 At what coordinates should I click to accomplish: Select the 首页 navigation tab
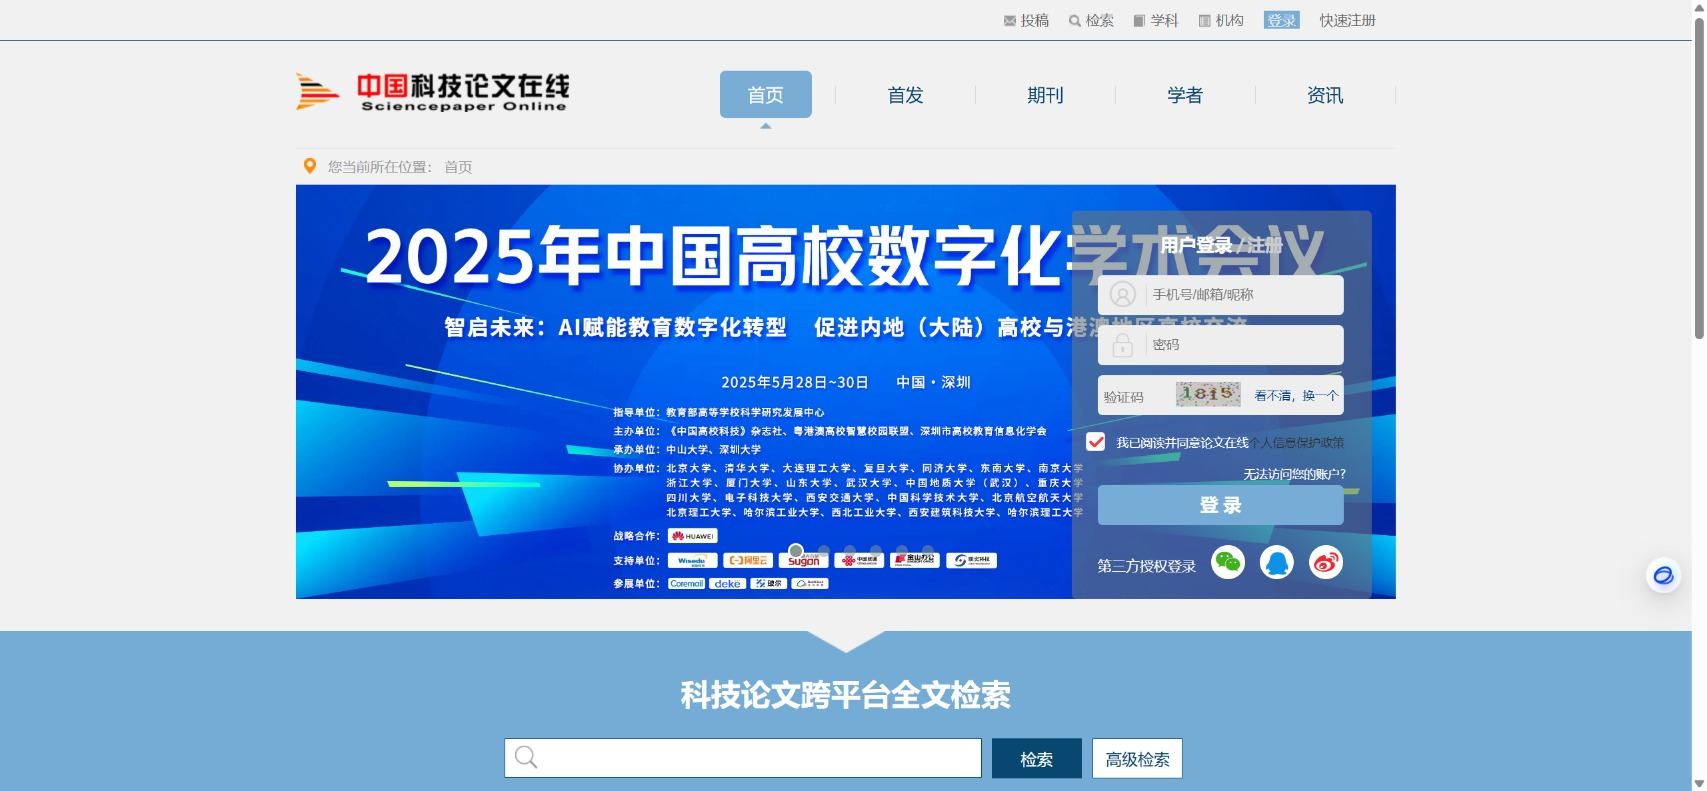click(765, 95)
